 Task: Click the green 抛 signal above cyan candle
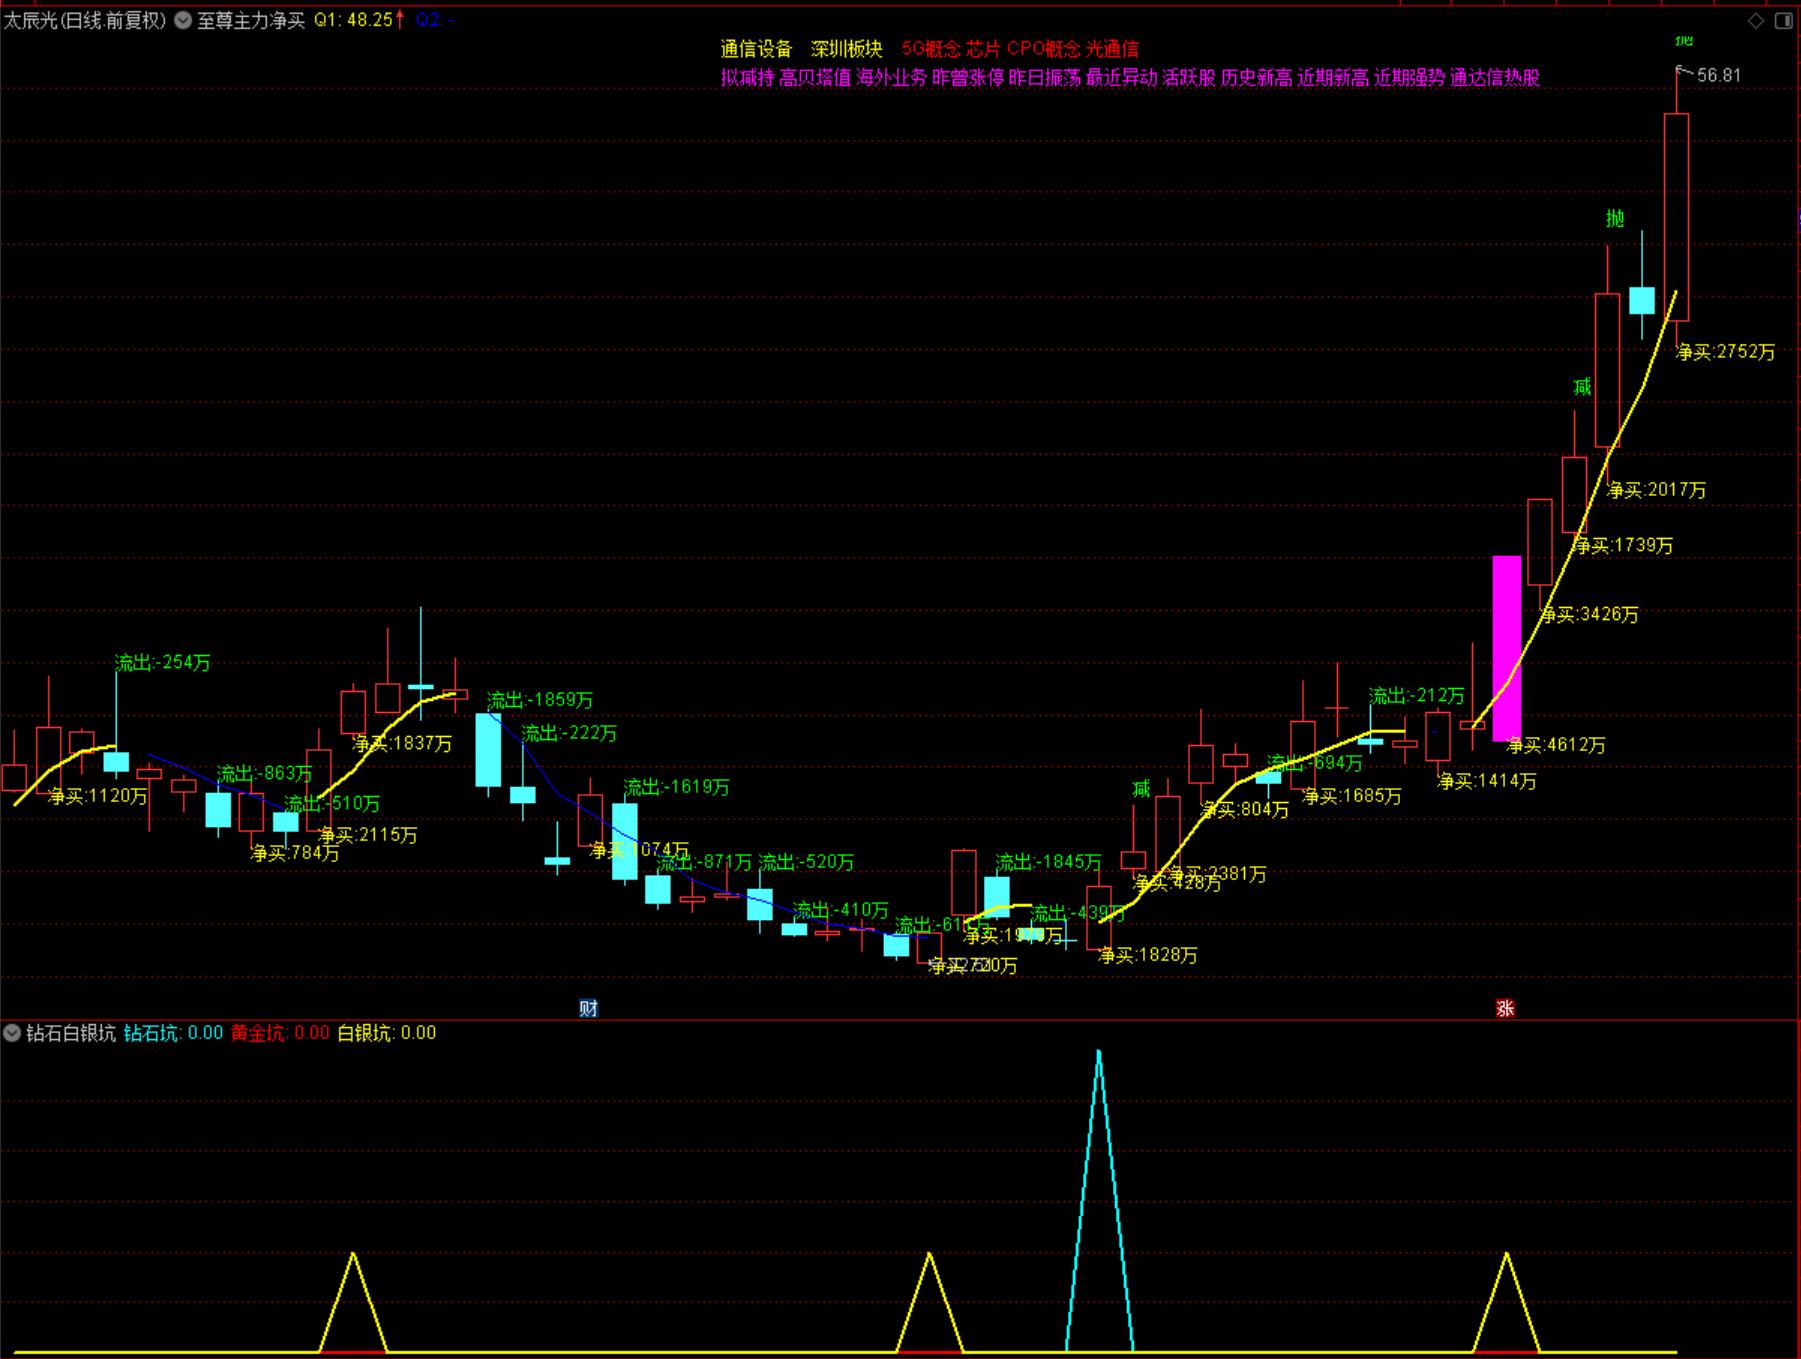point(1615,219)
